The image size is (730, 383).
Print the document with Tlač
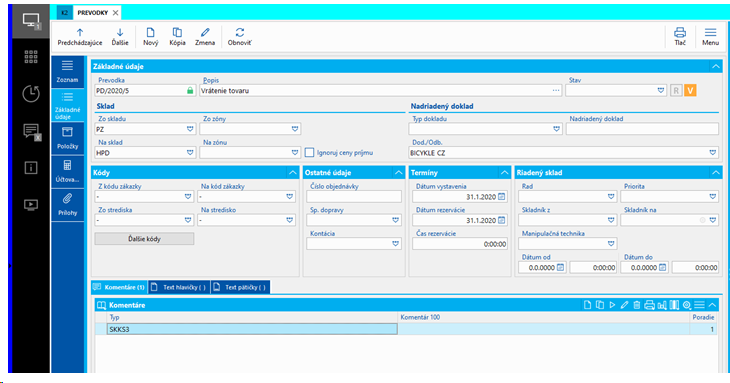pyautogui.click(x=680, y=37)
